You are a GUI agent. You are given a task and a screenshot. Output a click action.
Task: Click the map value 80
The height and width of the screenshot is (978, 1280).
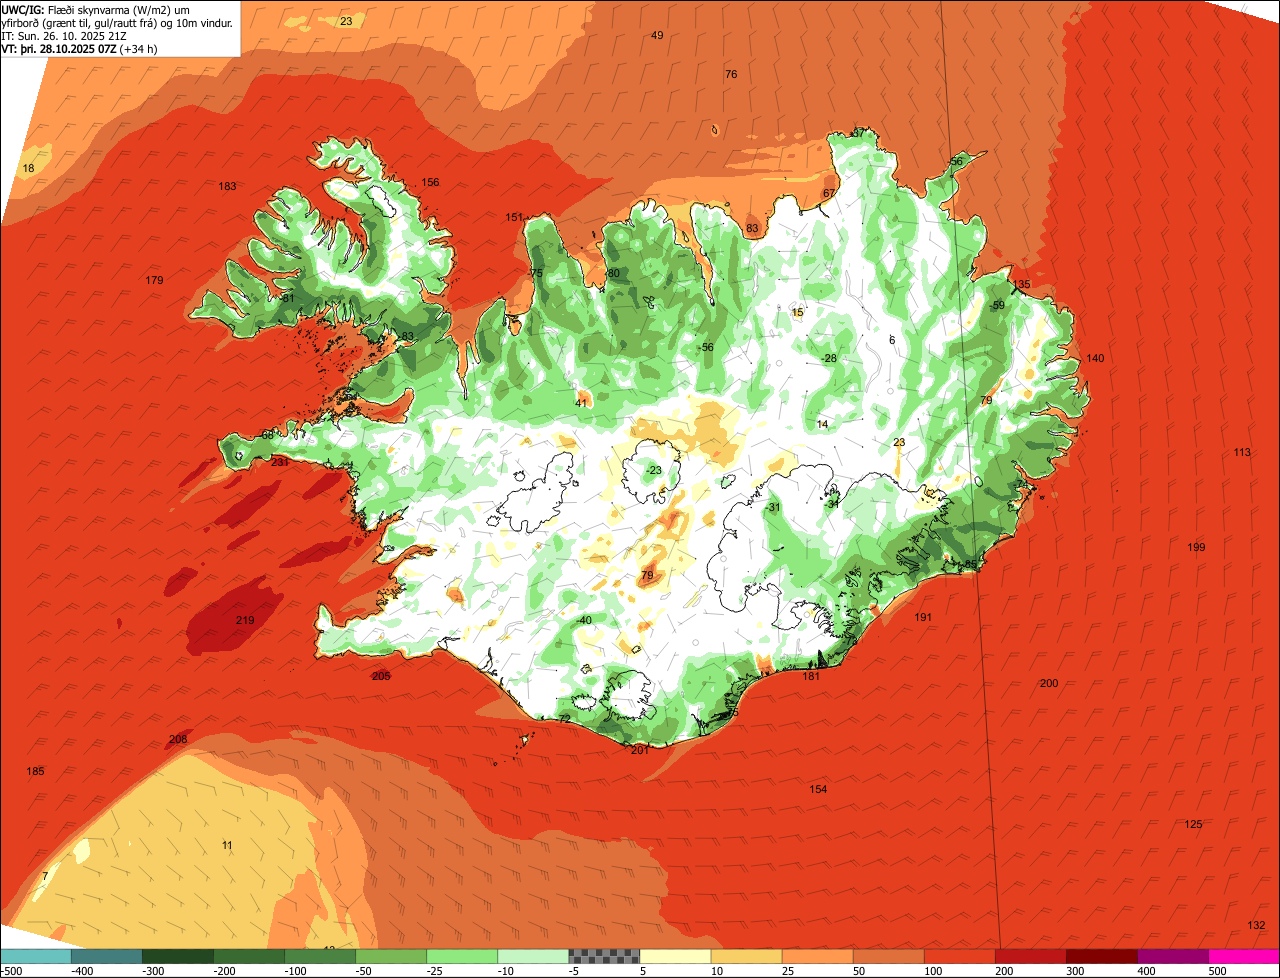[613, 273]
